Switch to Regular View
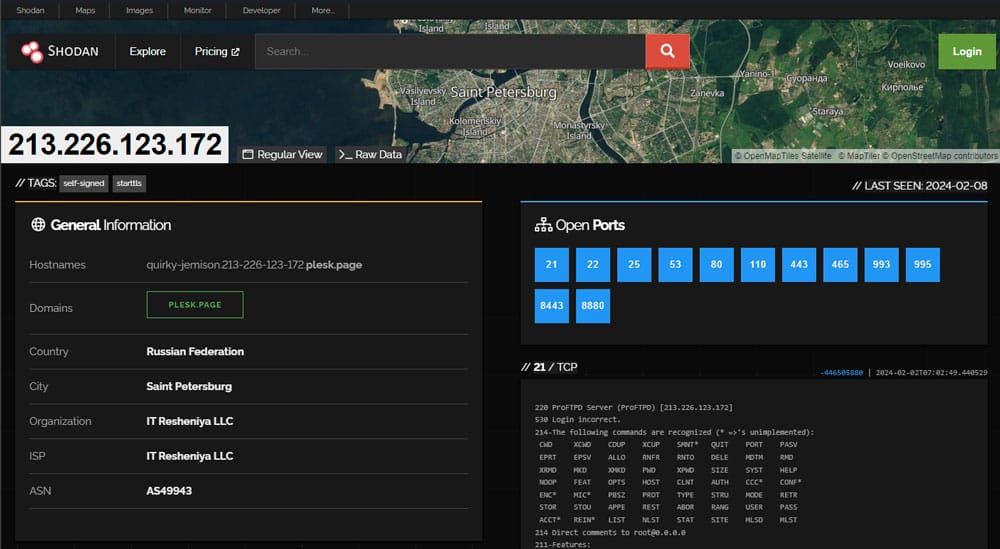Image resolution: width=1000 pixels, height=549 pixels. click(282, 154)
